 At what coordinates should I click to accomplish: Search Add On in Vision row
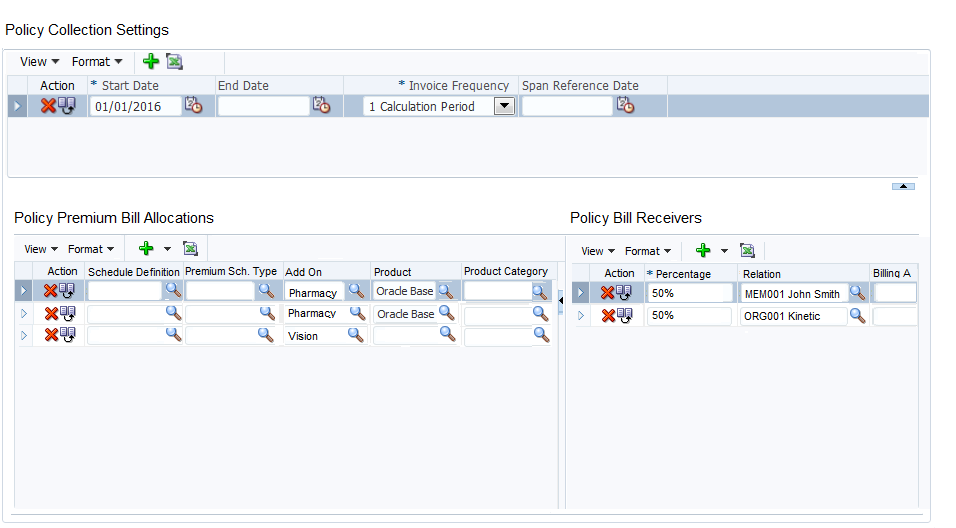(x=355, y=334)
